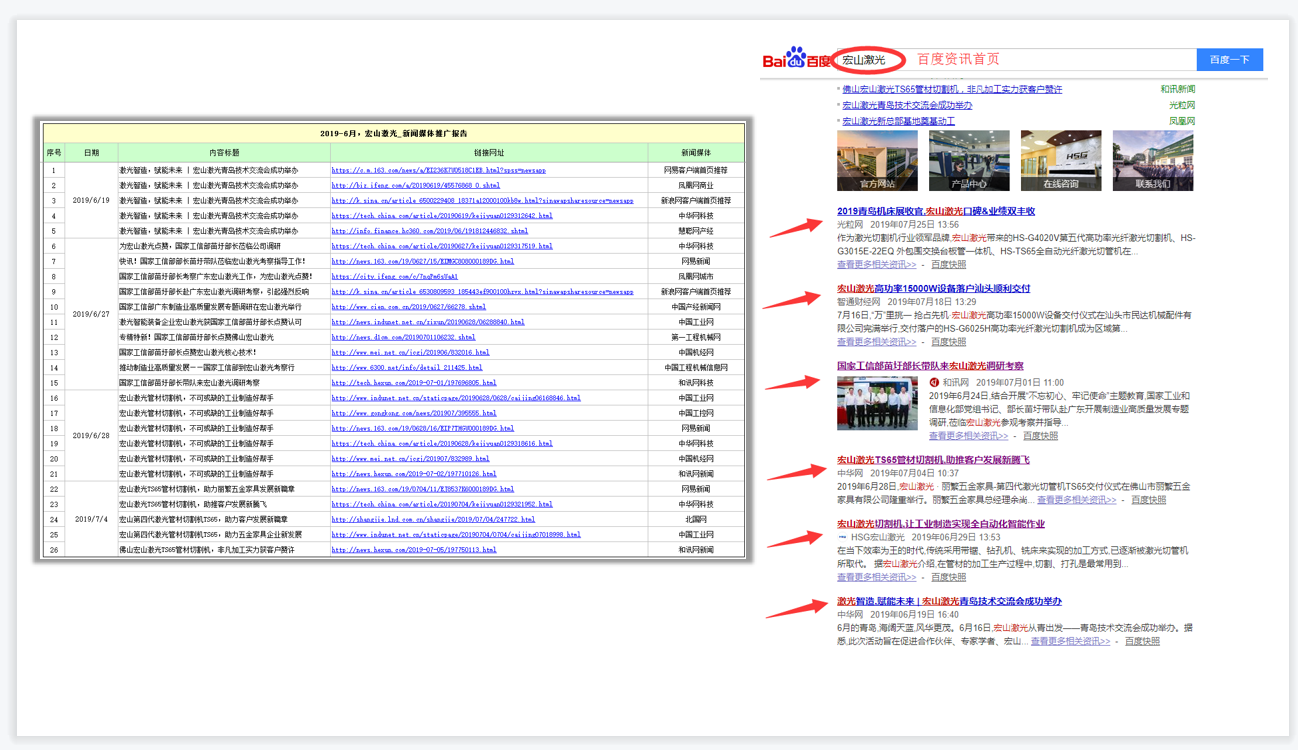Open the 在线咨询 thumbnail

[1061, 160]
